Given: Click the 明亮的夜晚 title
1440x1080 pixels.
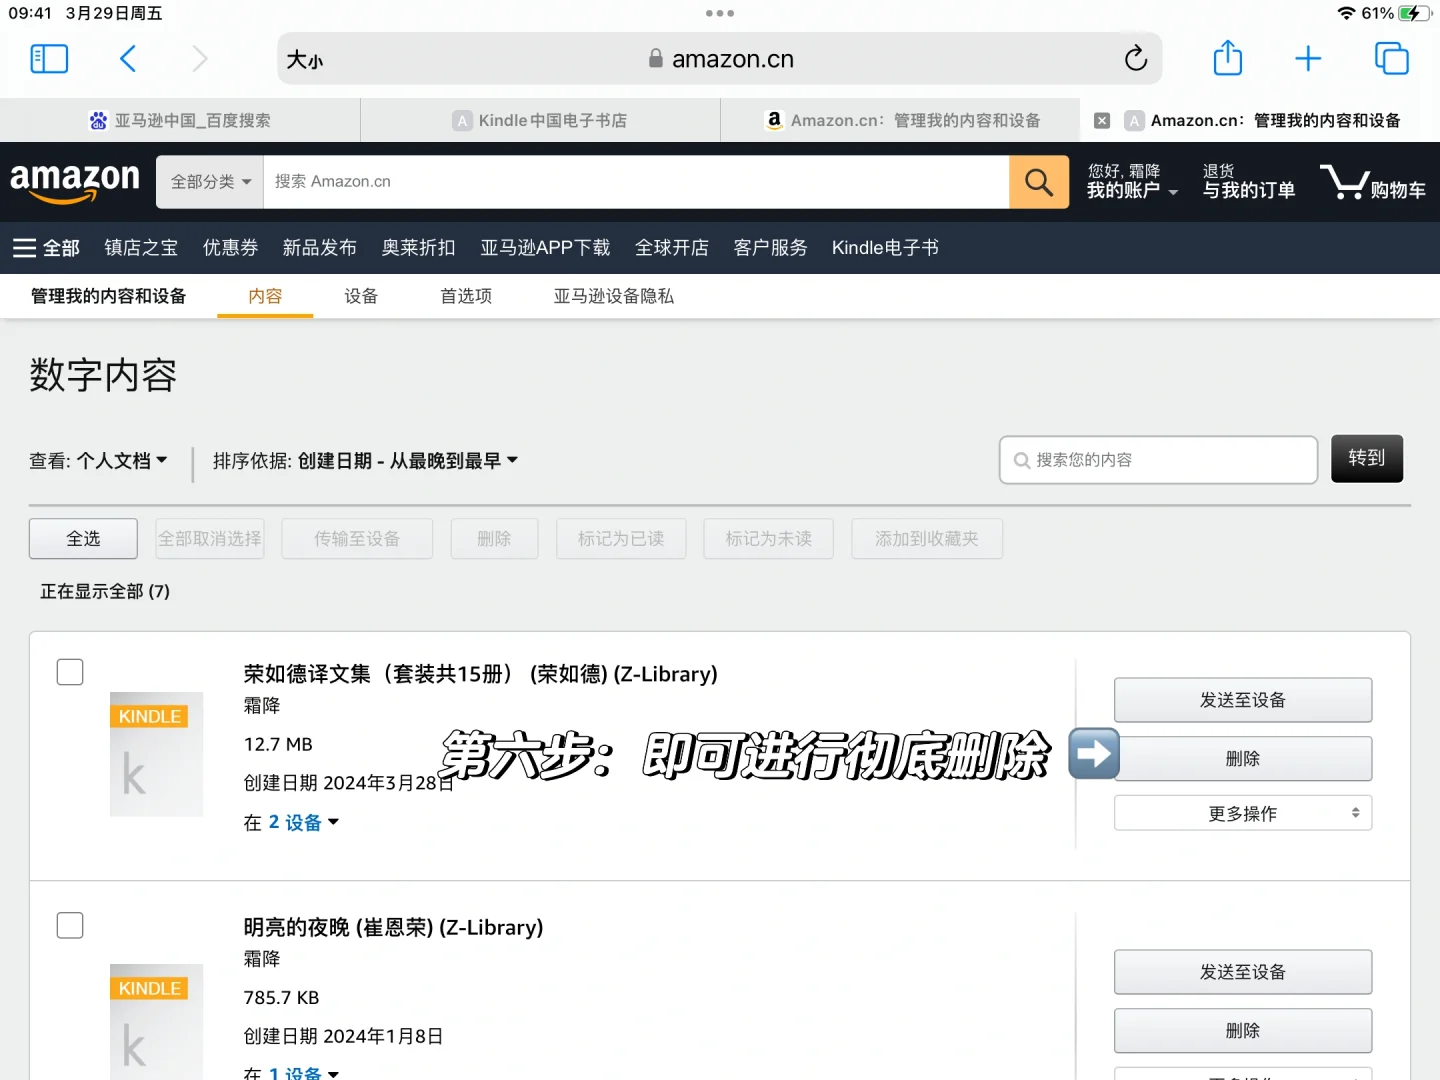Looking at the screenshot, I should 393,927.
